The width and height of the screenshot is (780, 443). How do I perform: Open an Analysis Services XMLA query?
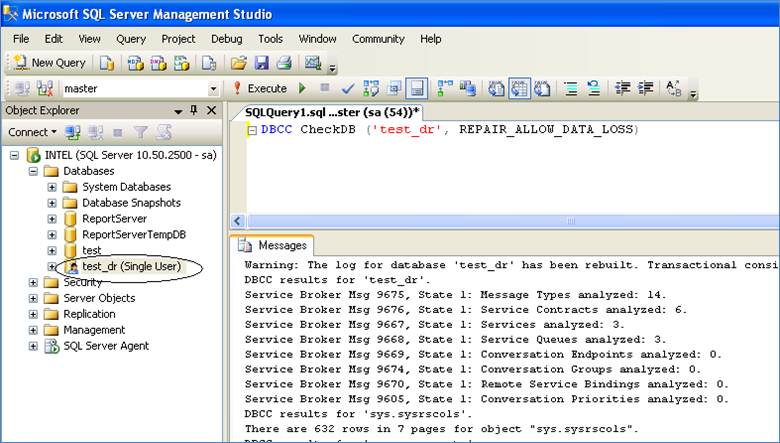click(x=181, y=63)
